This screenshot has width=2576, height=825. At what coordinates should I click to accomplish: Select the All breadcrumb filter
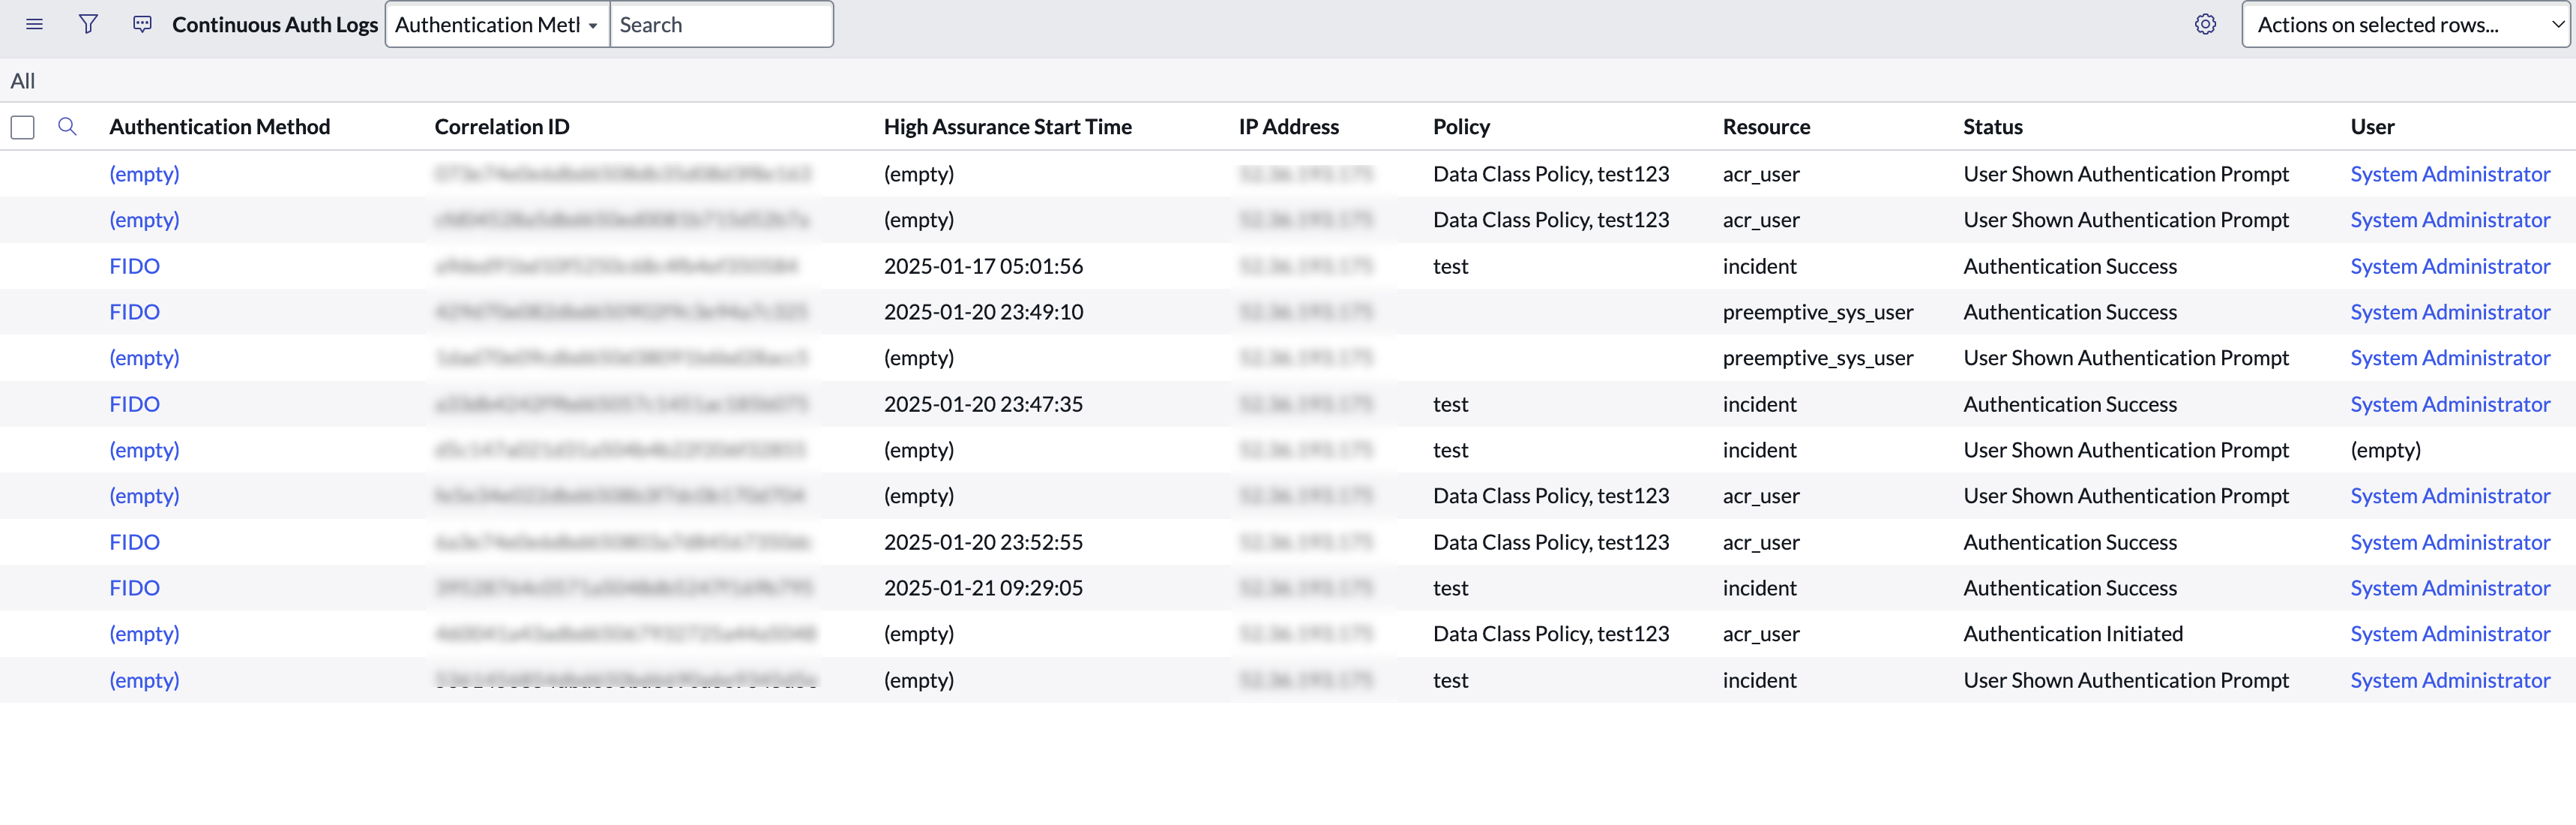(x=22, y=81)
